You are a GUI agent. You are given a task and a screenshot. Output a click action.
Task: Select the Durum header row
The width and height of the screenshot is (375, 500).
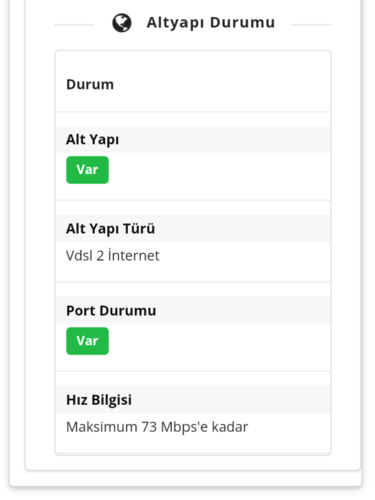(193, 84)
